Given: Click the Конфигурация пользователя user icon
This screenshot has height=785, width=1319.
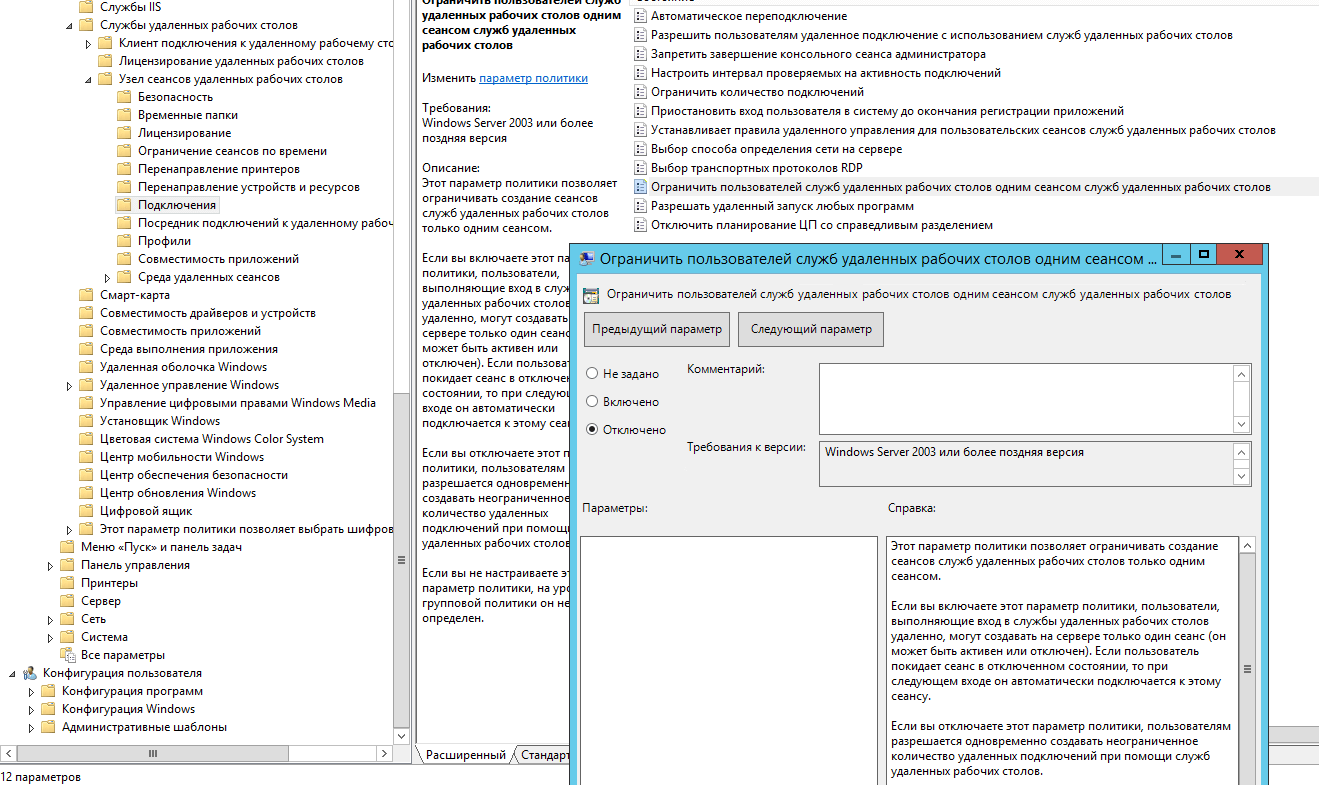Looking at the screenshot, I should (x=30, y=673).
